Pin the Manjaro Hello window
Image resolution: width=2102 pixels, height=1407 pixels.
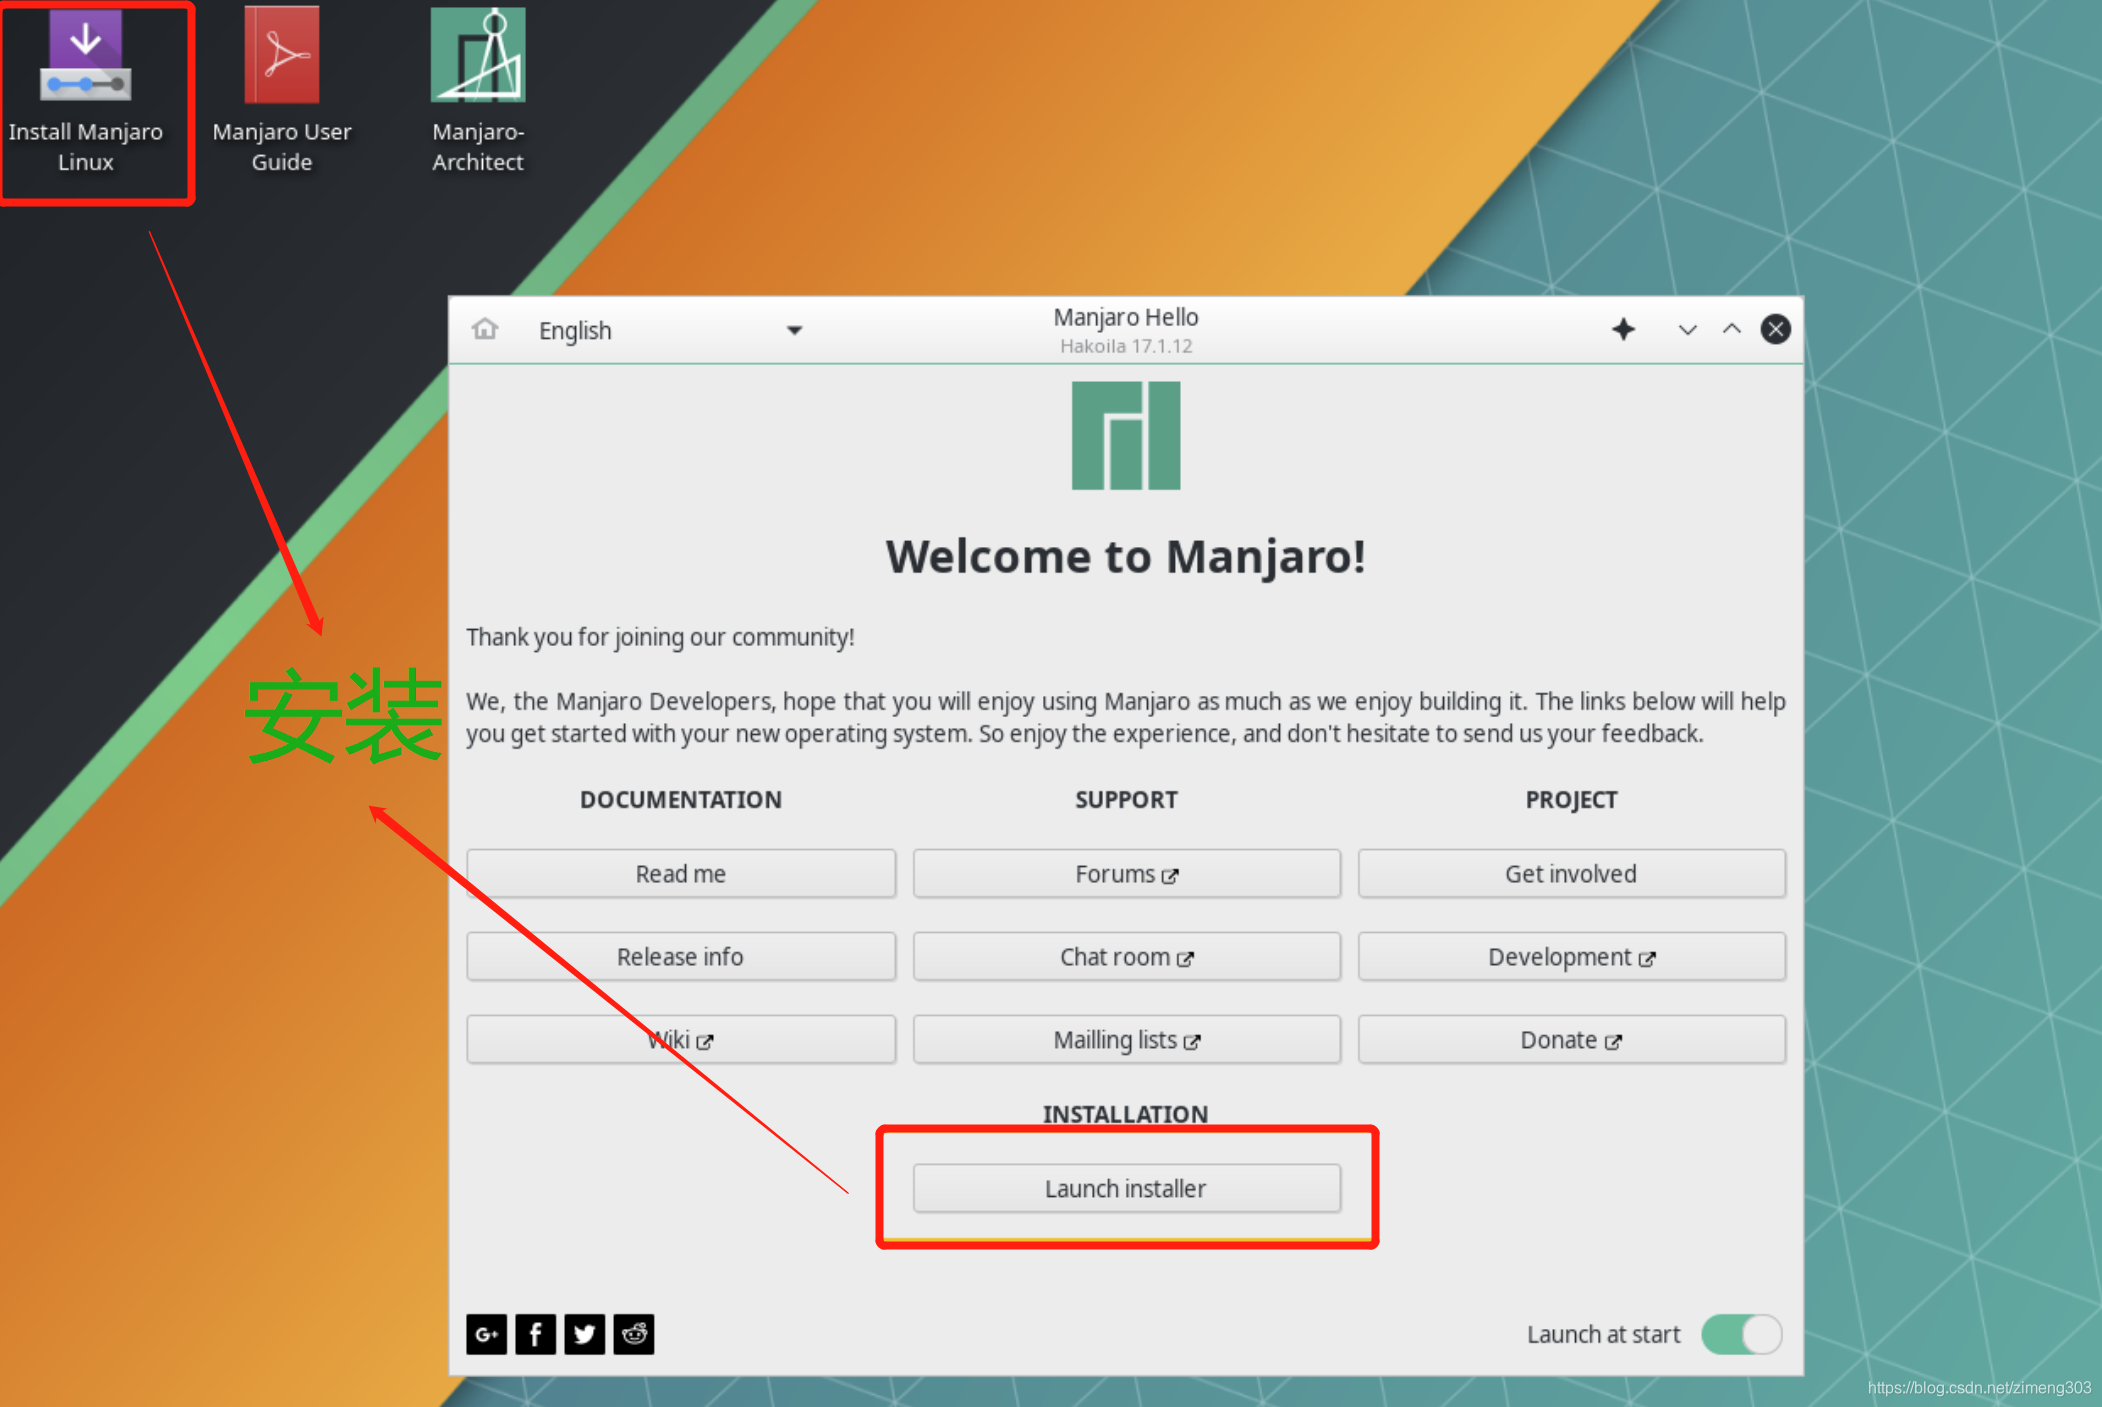[1623, 328]
